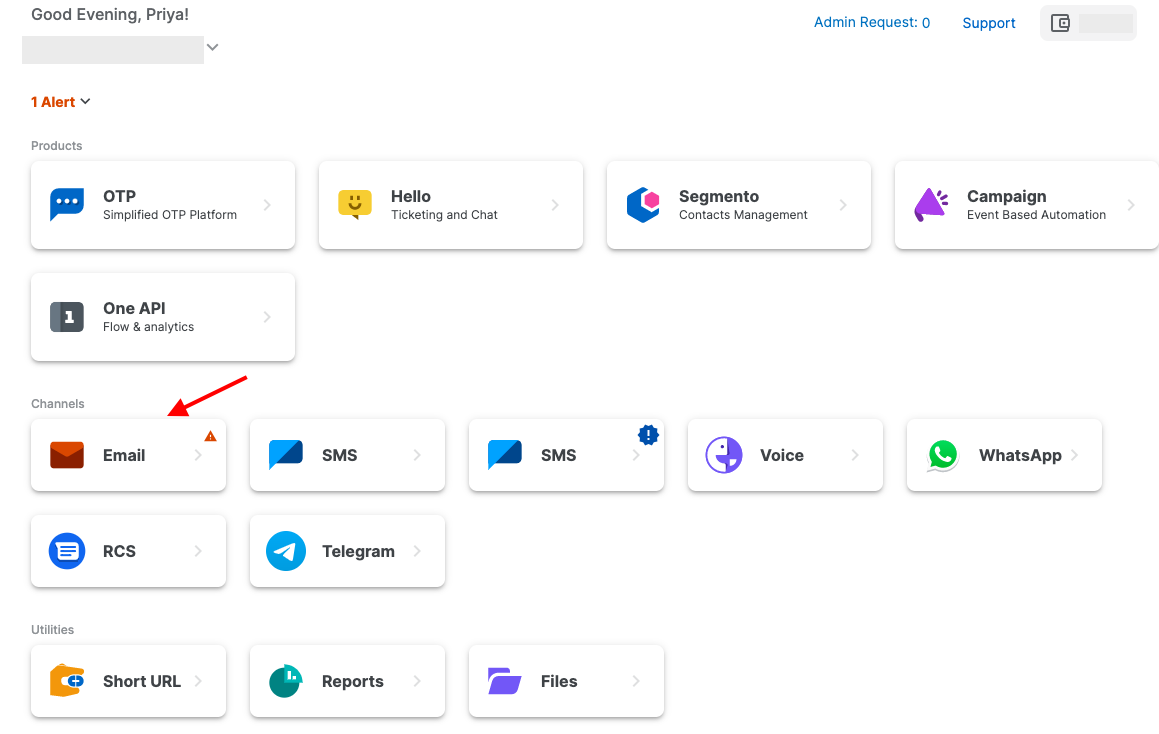
Task: Select the WhatsApp channel label
Action: click(x=1020, y=455)
